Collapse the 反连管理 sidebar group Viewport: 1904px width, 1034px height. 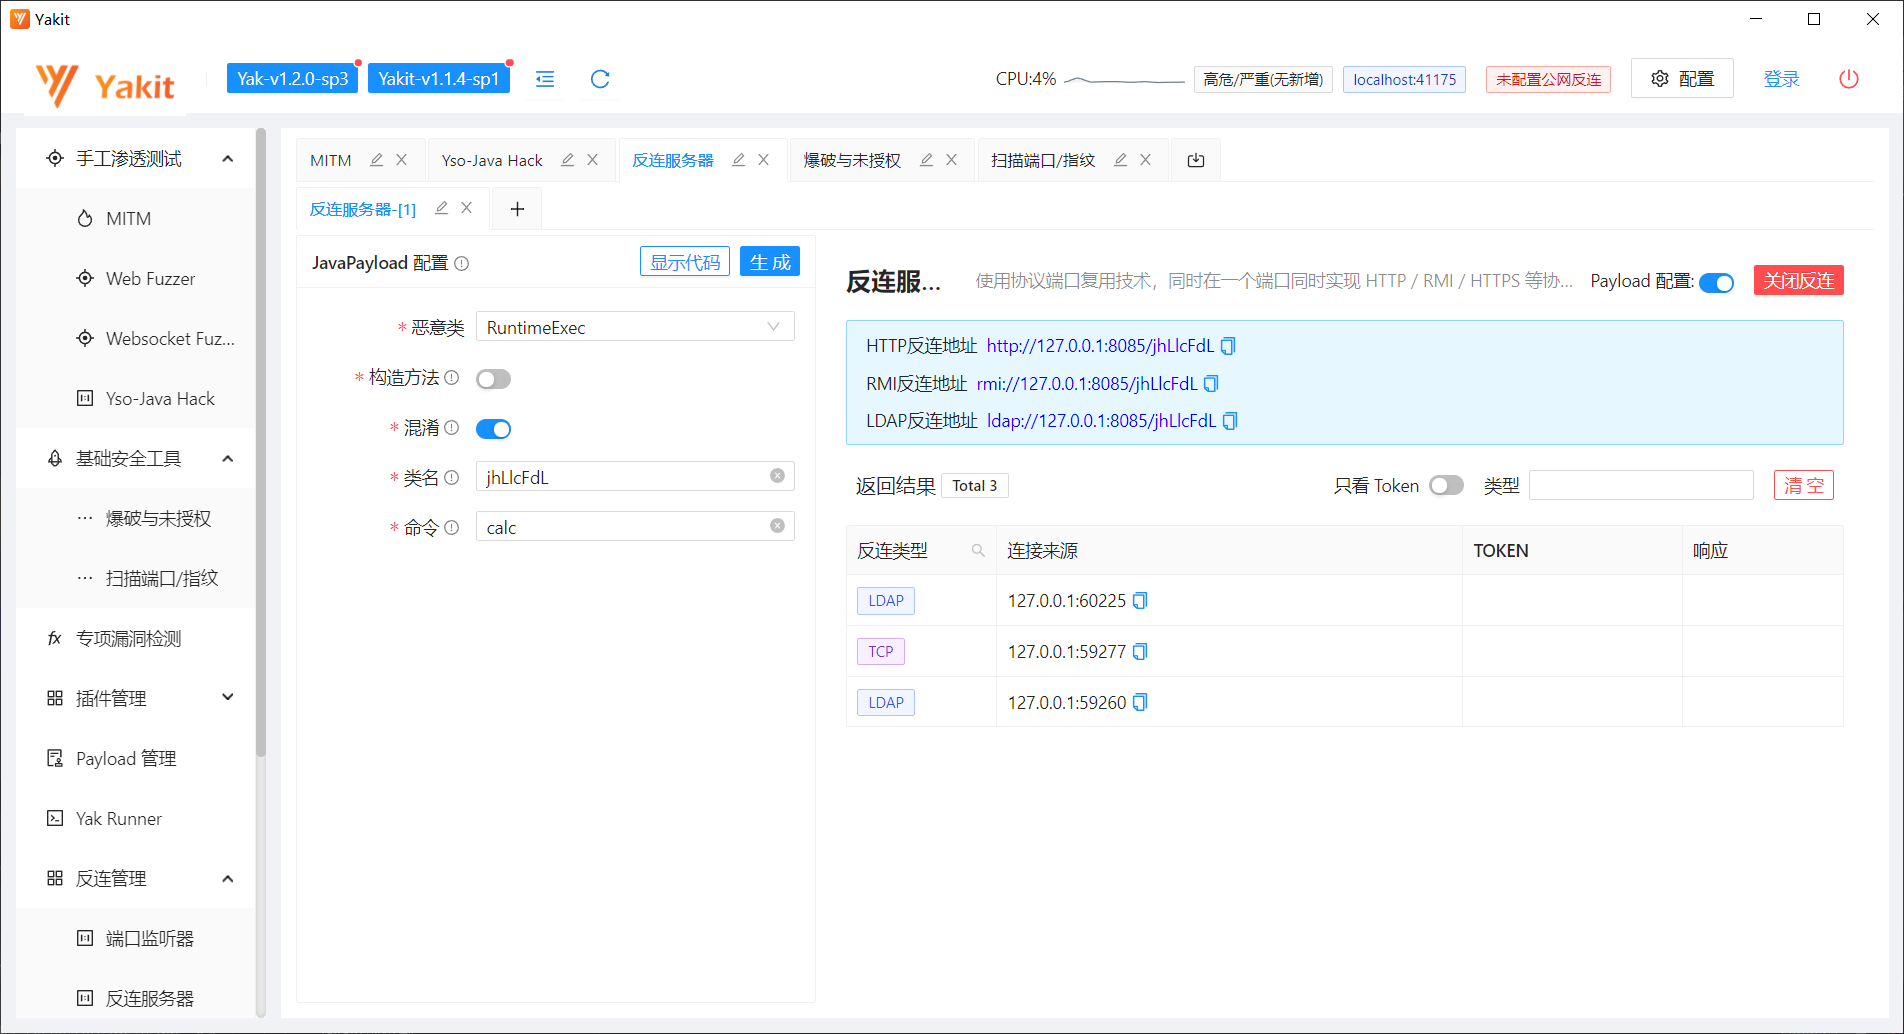click(227, 878)
